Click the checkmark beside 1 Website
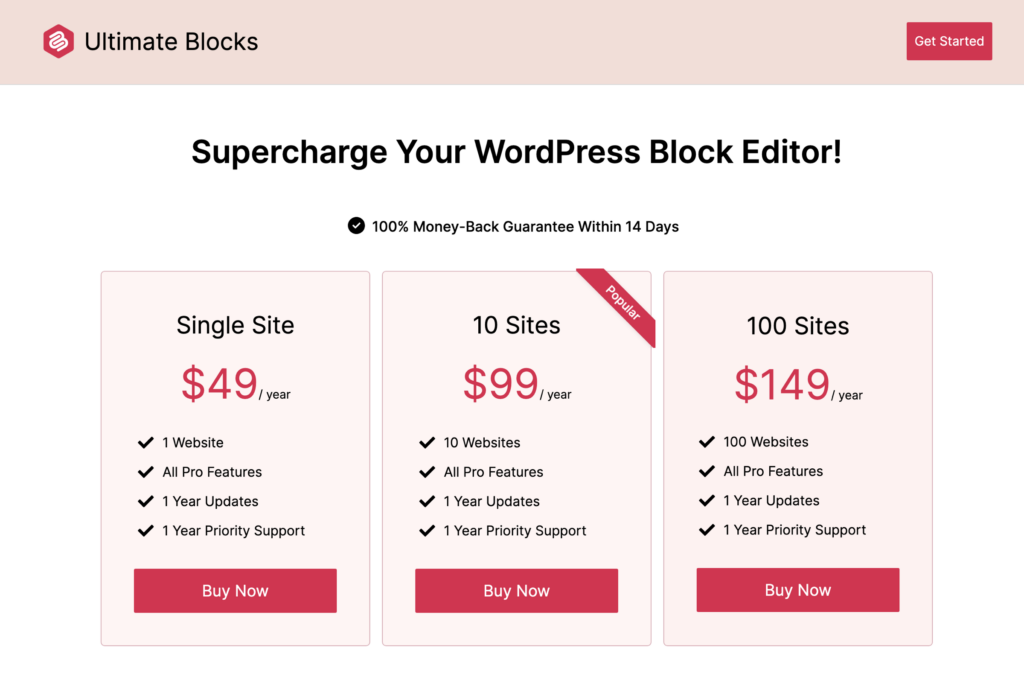 [x=146, y=442]
